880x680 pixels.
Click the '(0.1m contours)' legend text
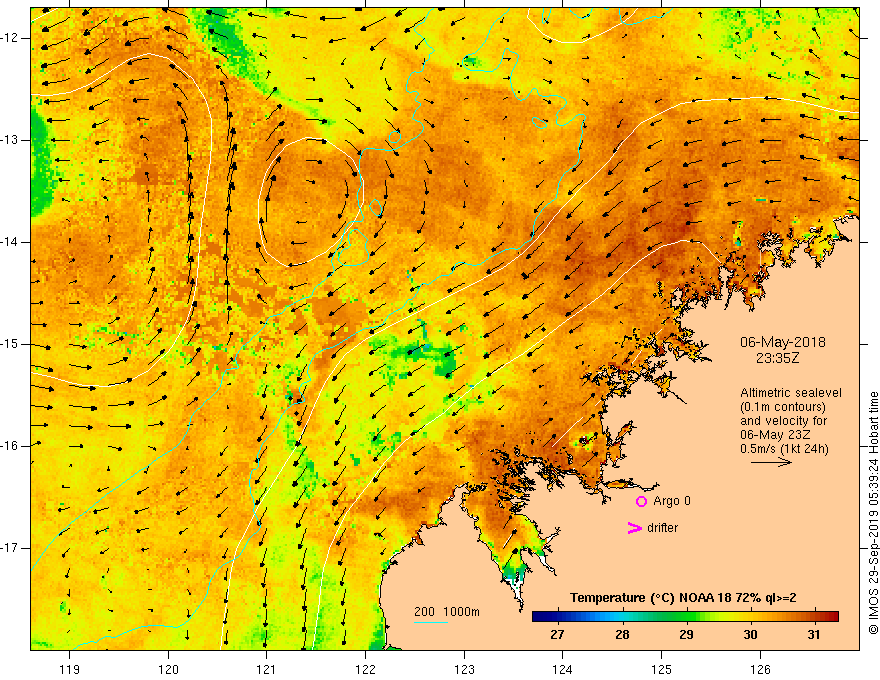[782, 407]
